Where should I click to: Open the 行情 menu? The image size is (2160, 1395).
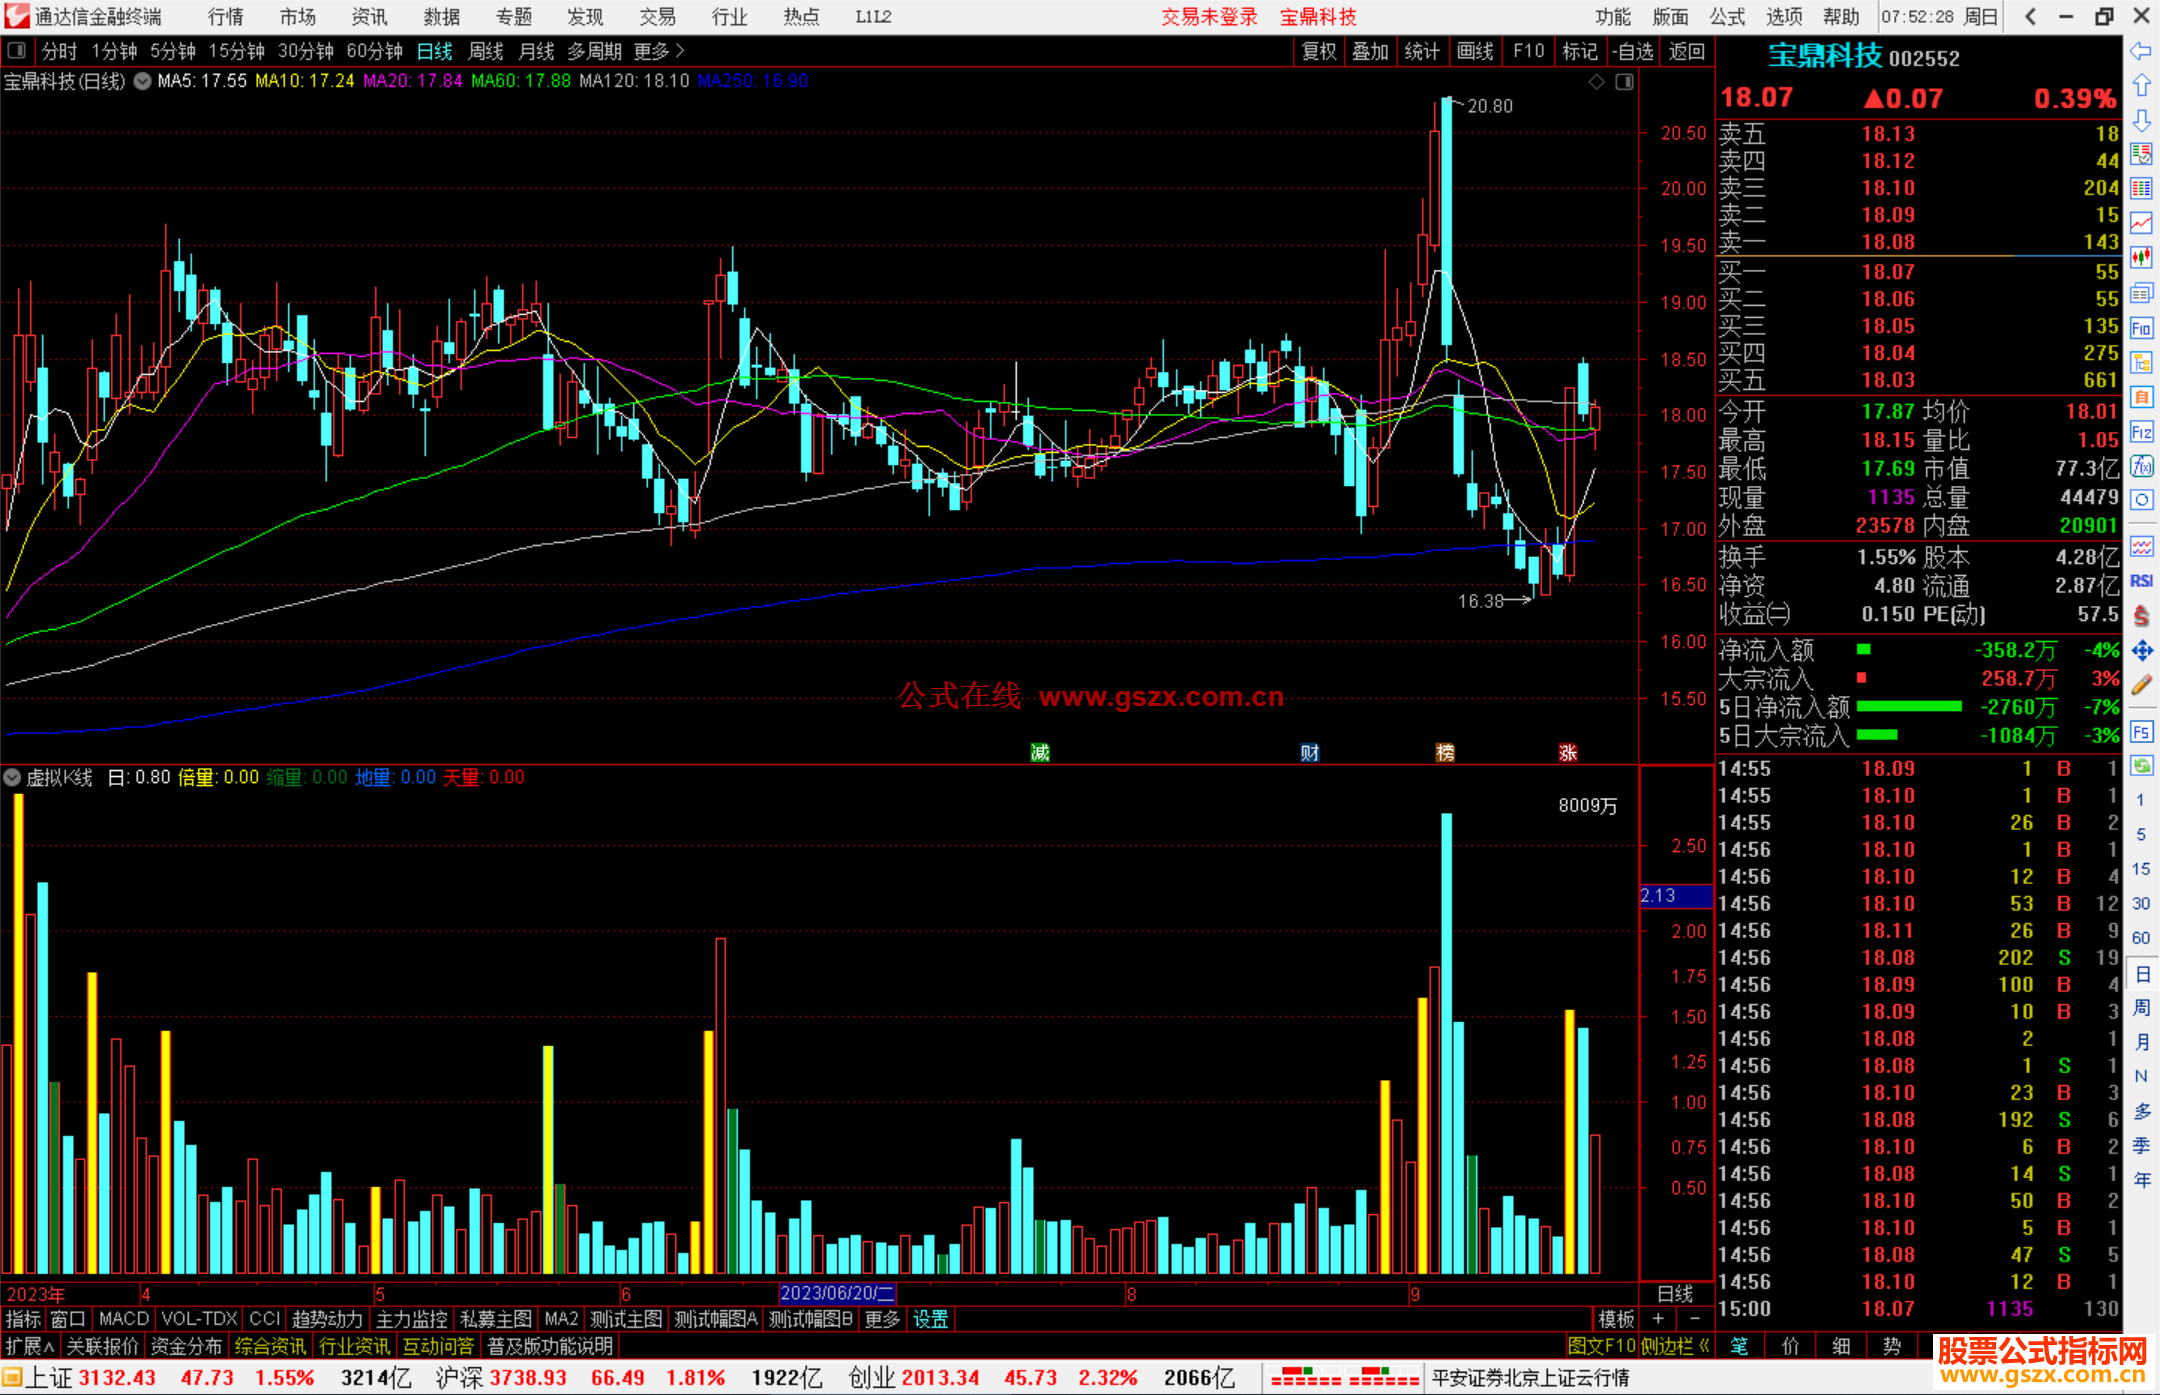pyautogui.click(x=225, y=17)
